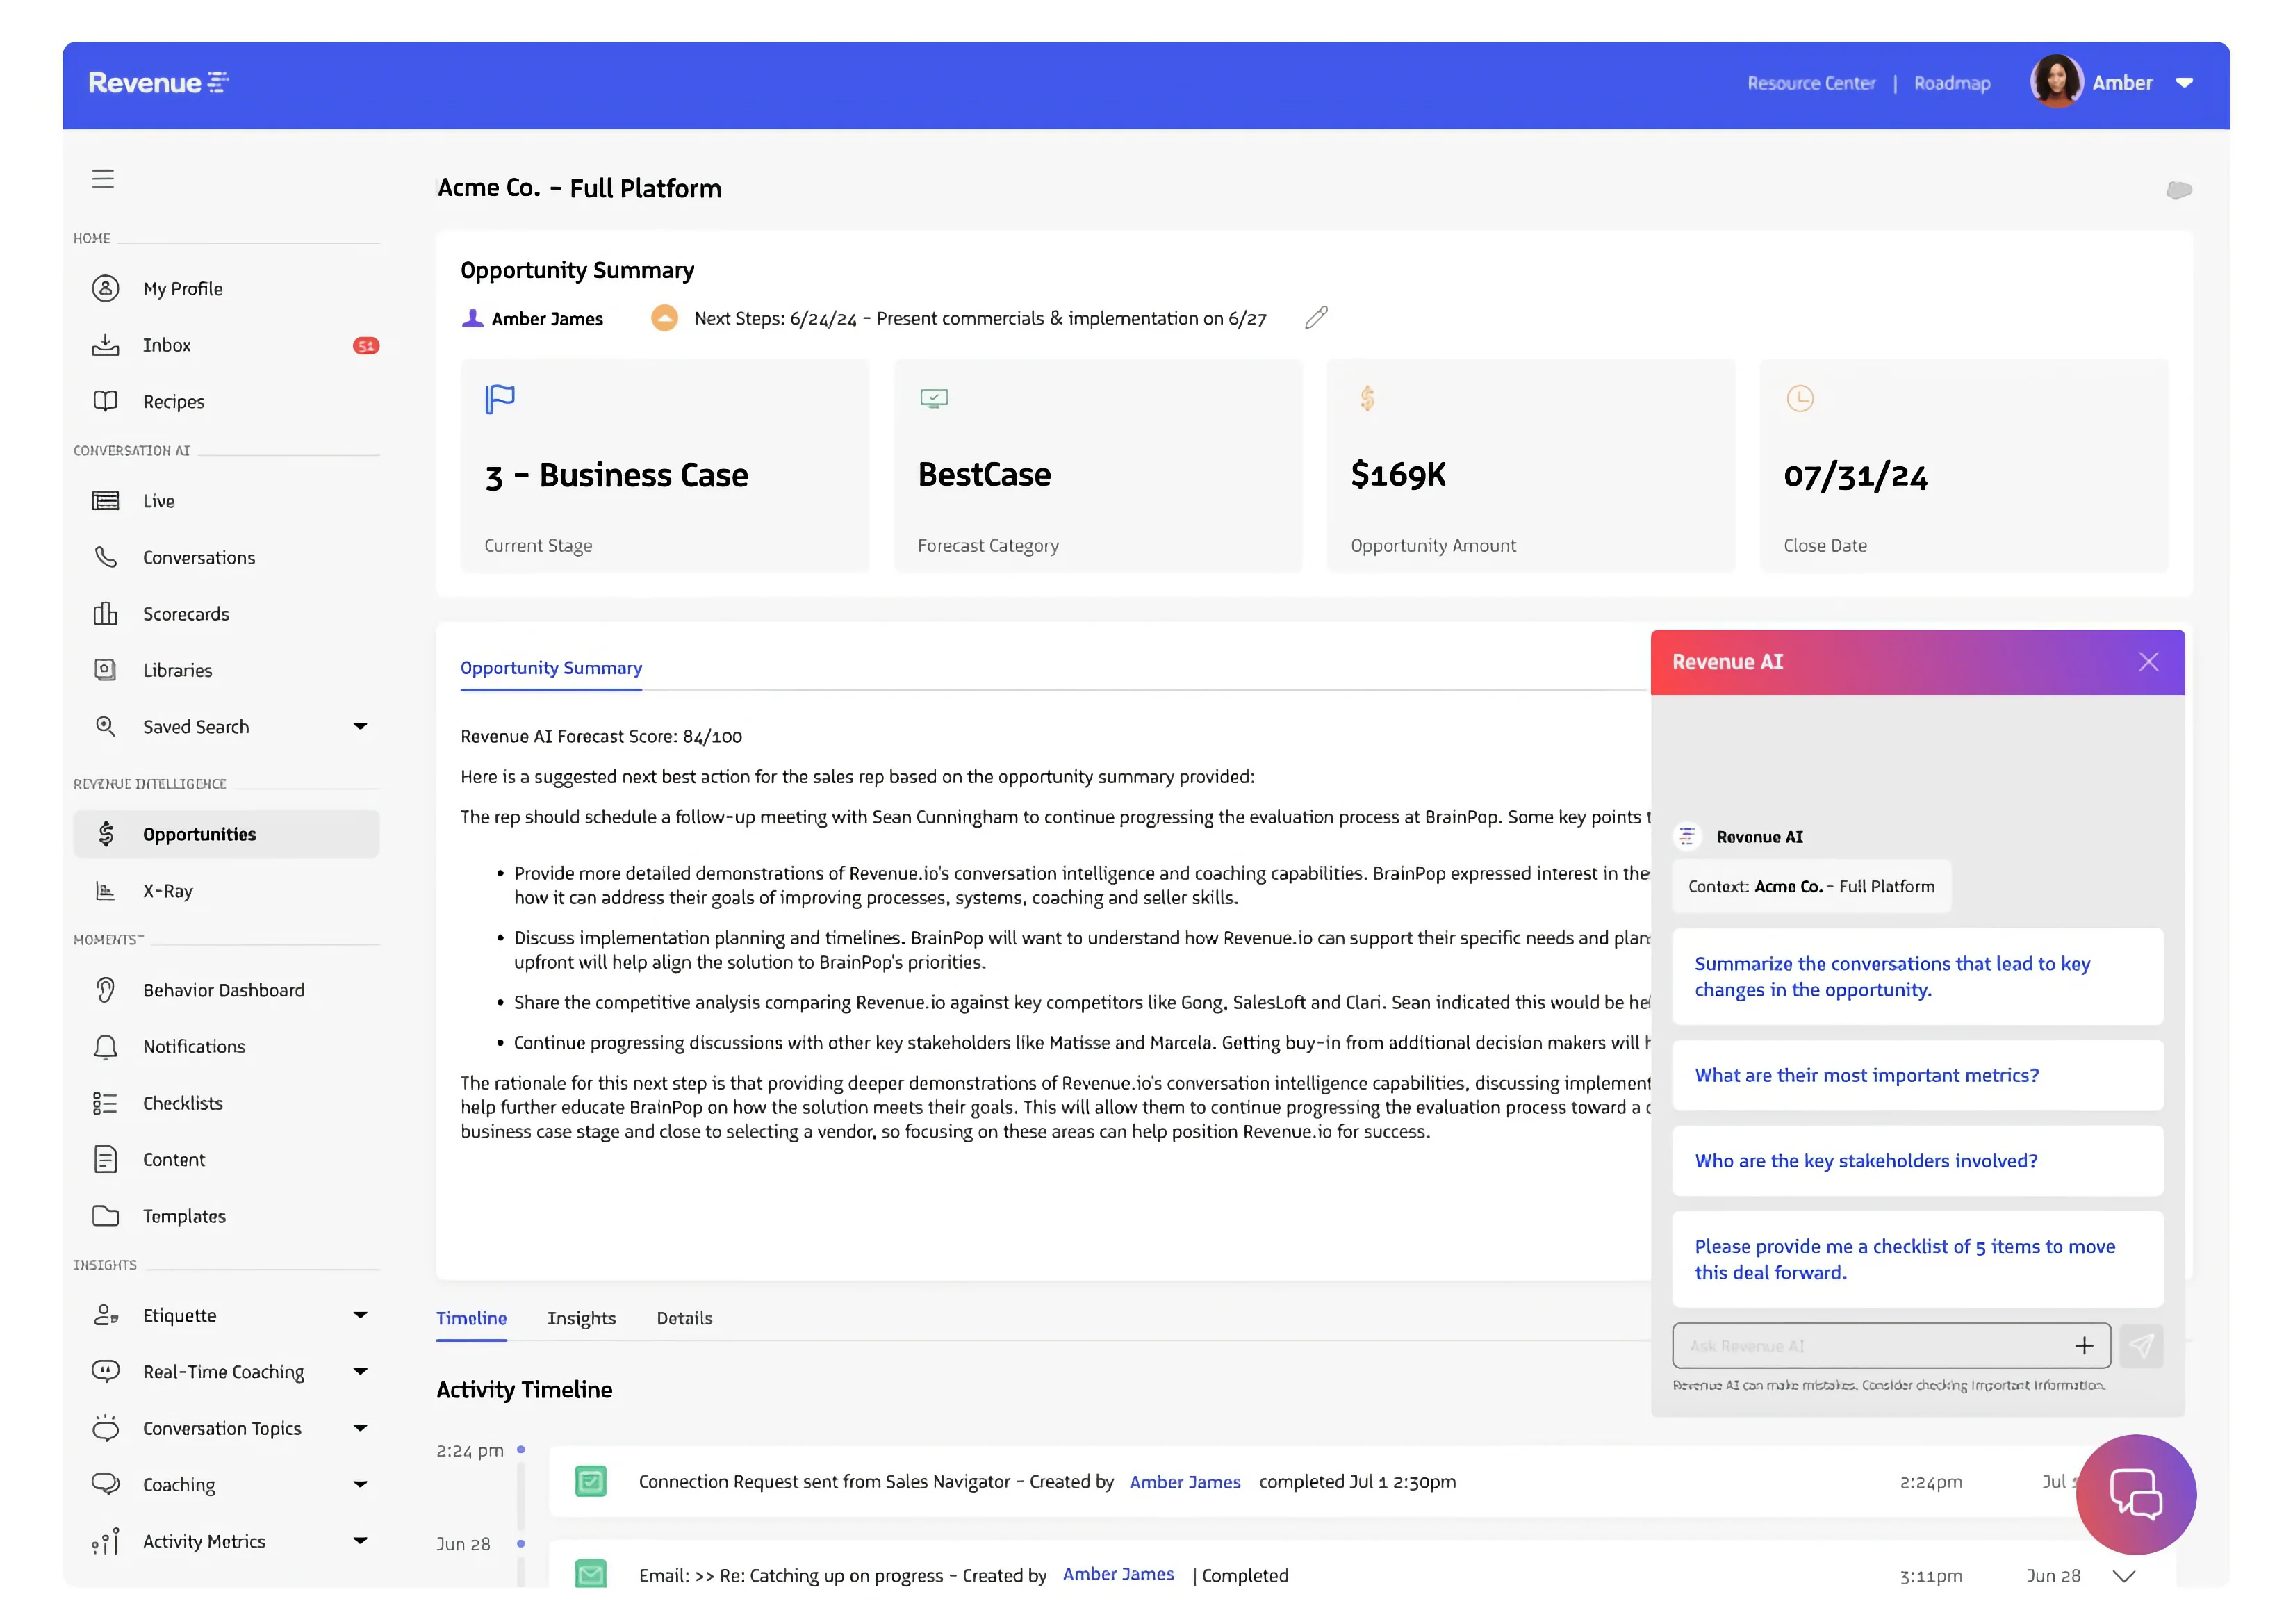Switch to the Insights tab
Screen dimensions: 2293x1624
pos(581,1319)
